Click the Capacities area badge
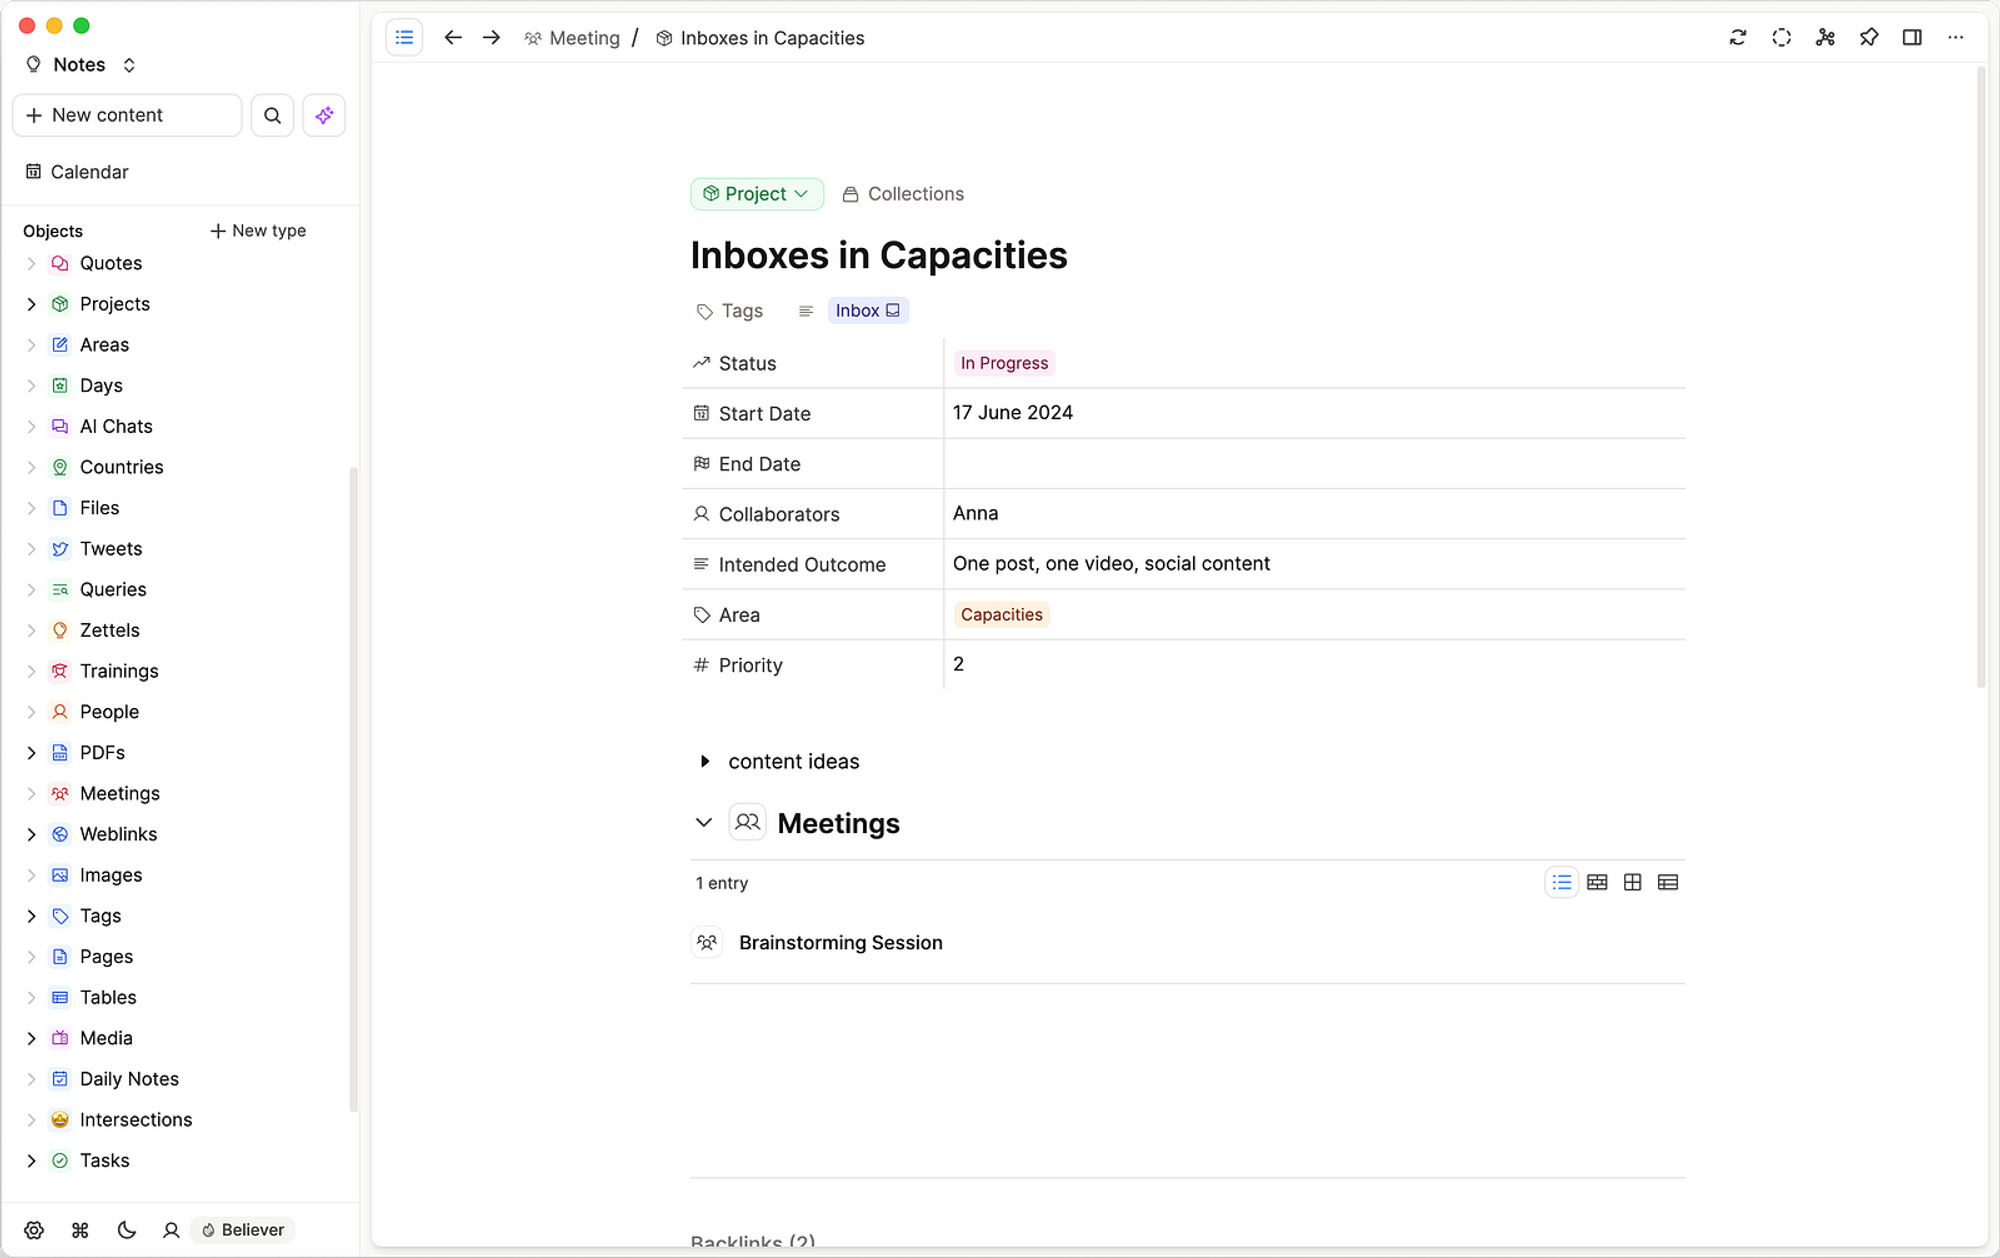The image size is (2000, 1258). [x=1001, y=615]
